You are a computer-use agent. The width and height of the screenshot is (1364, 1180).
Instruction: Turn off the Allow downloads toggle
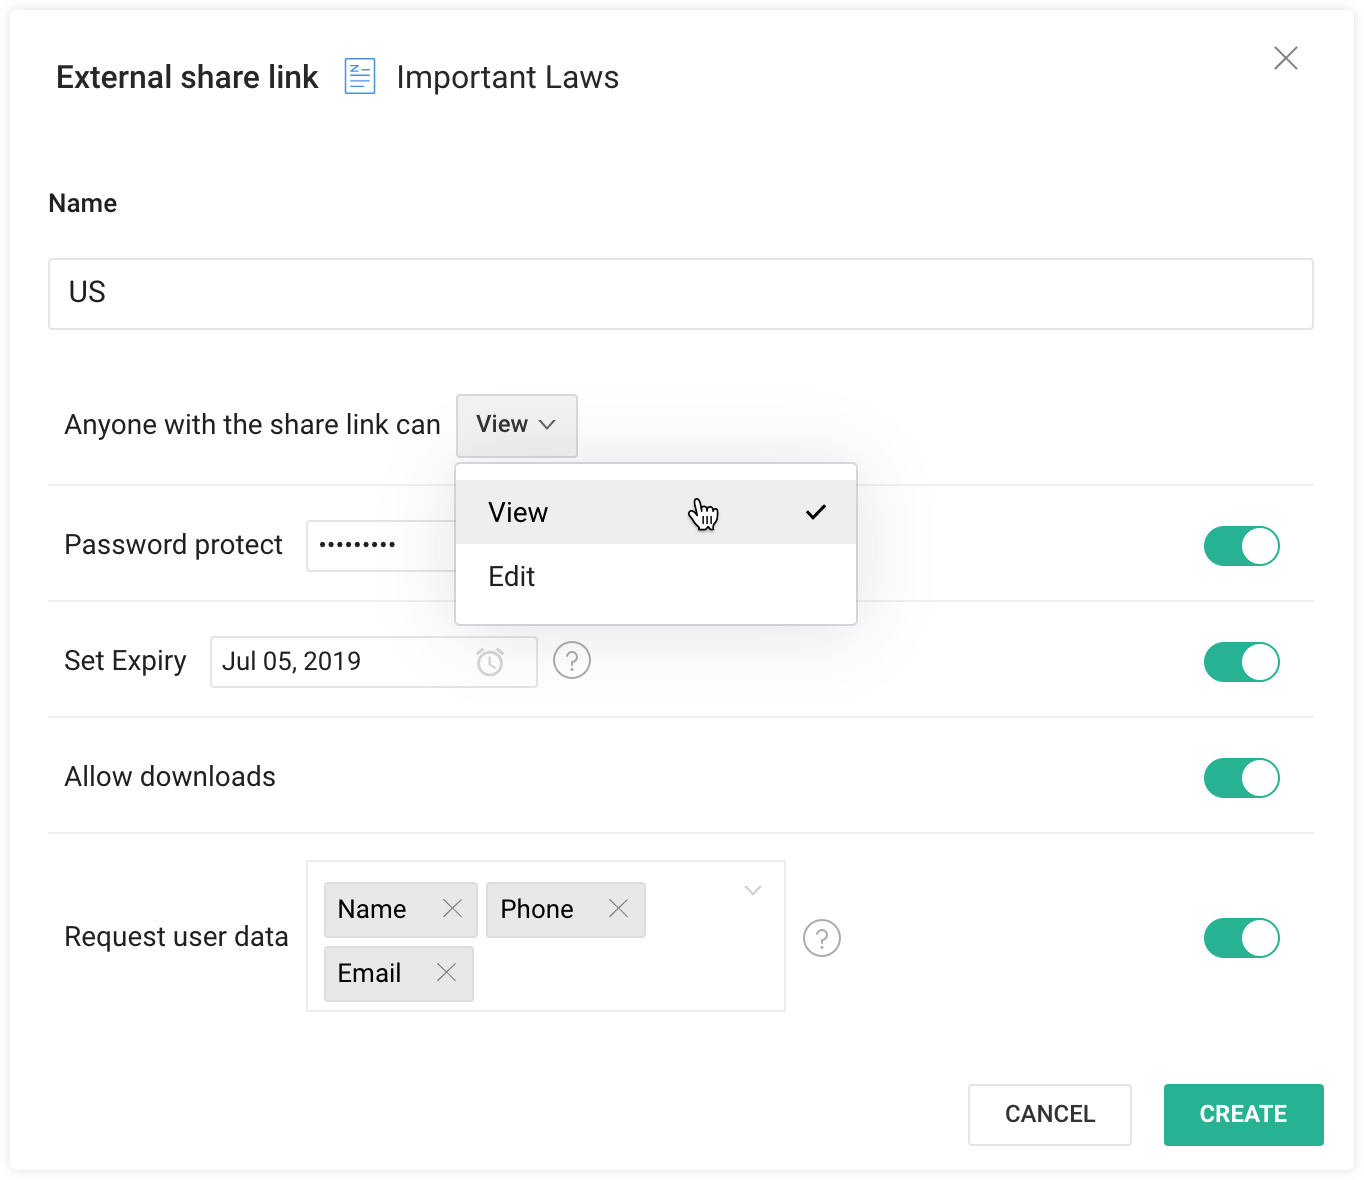(1241, 777)
